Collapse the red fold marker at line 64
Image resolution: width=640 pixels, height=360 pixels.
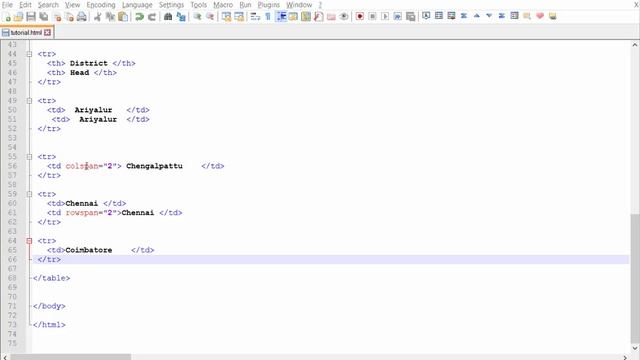[x=29, y=241]
